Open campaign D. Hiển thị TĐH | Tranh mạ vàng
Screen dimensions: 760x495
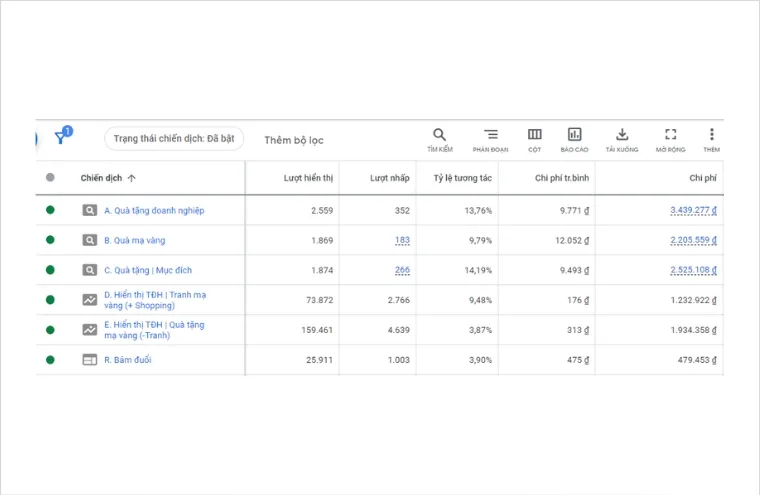[x=155, y=300]
